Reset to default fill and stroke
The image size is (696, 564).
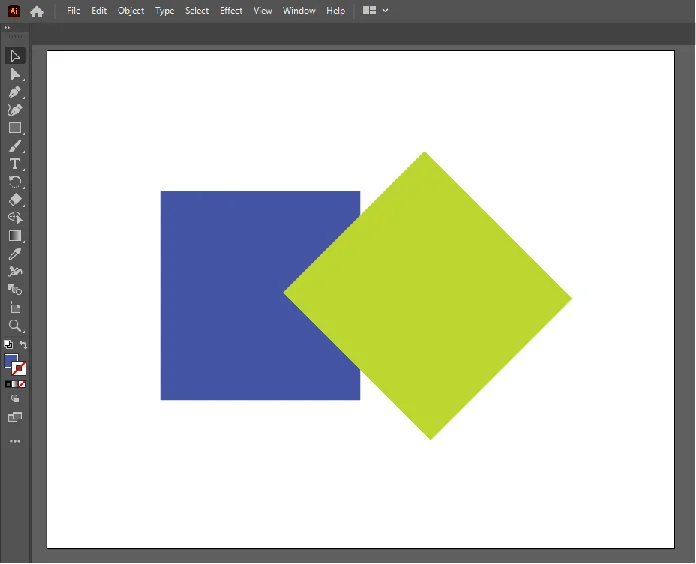(x=8, y=344)
